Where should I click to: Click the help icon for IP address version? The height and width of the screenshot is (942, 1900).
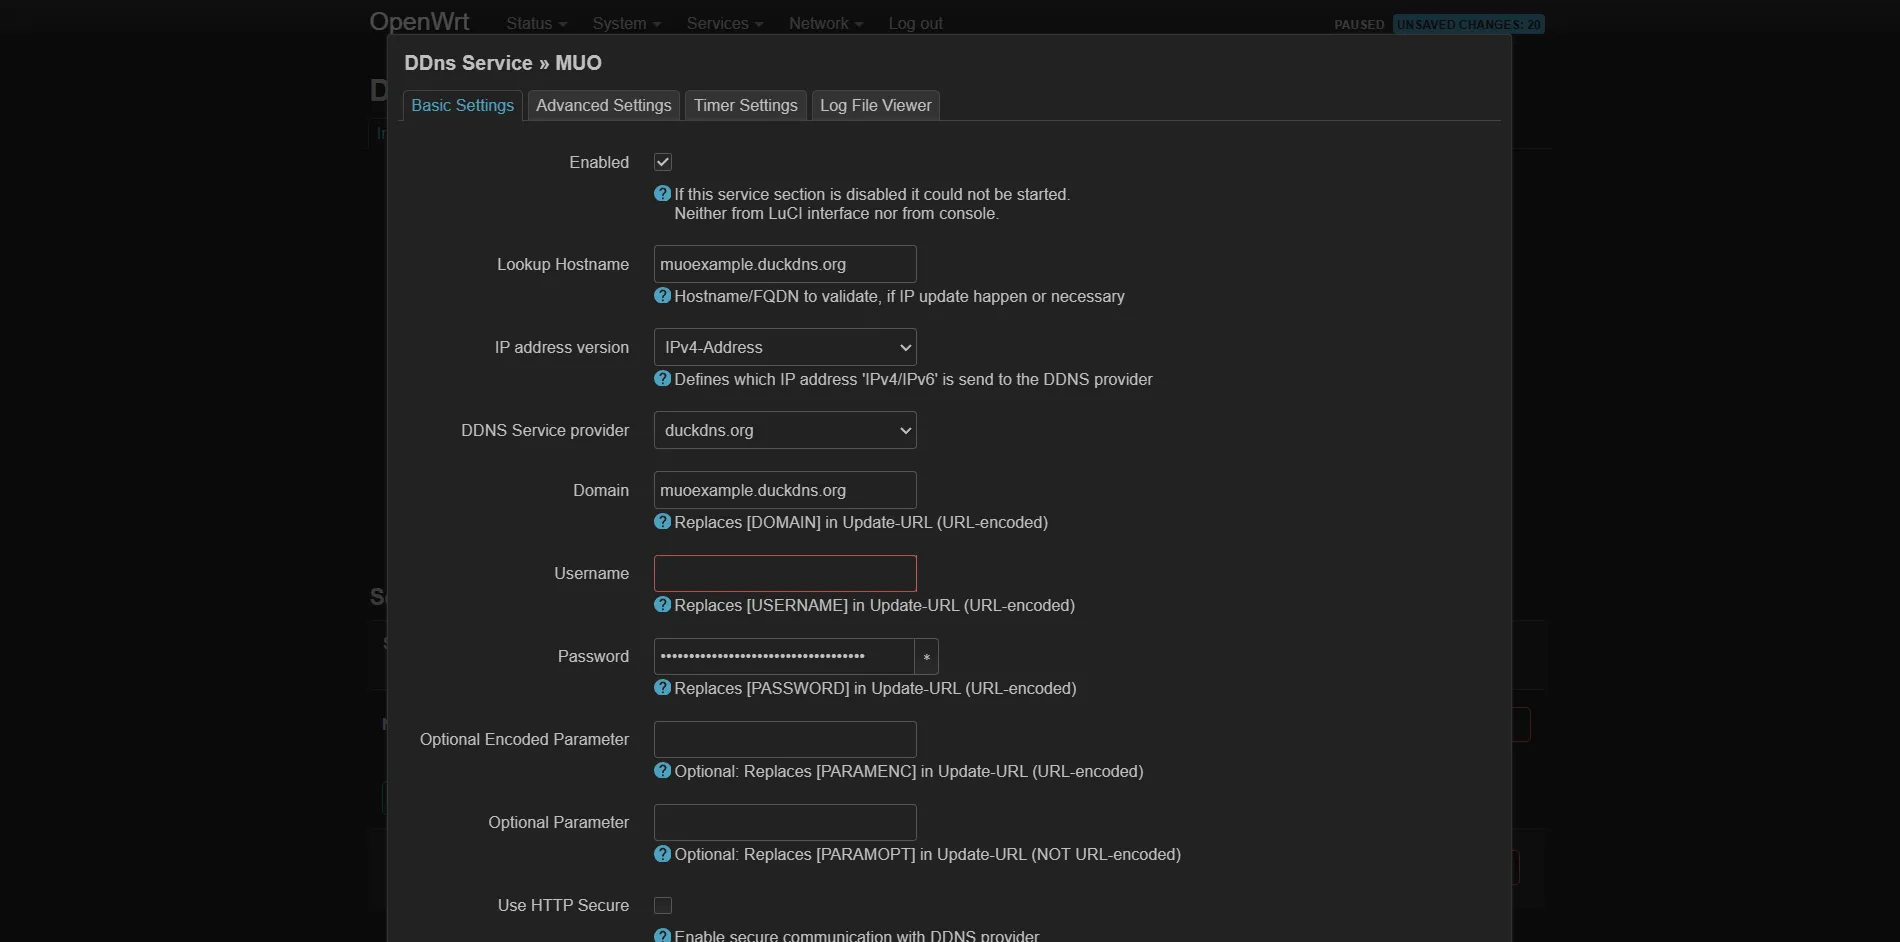coord(662,379)
